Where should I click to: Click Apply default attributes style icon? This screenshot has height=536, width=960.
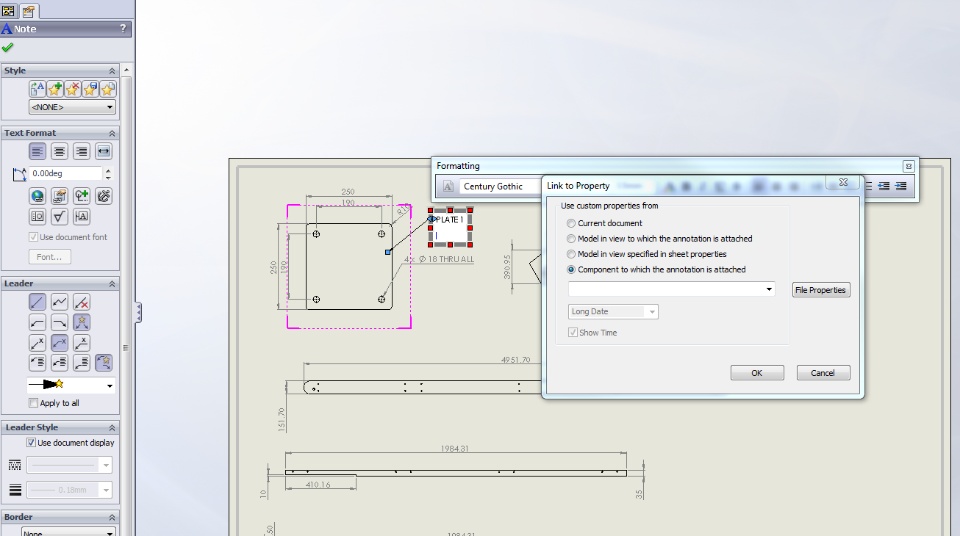coord(37,89)
